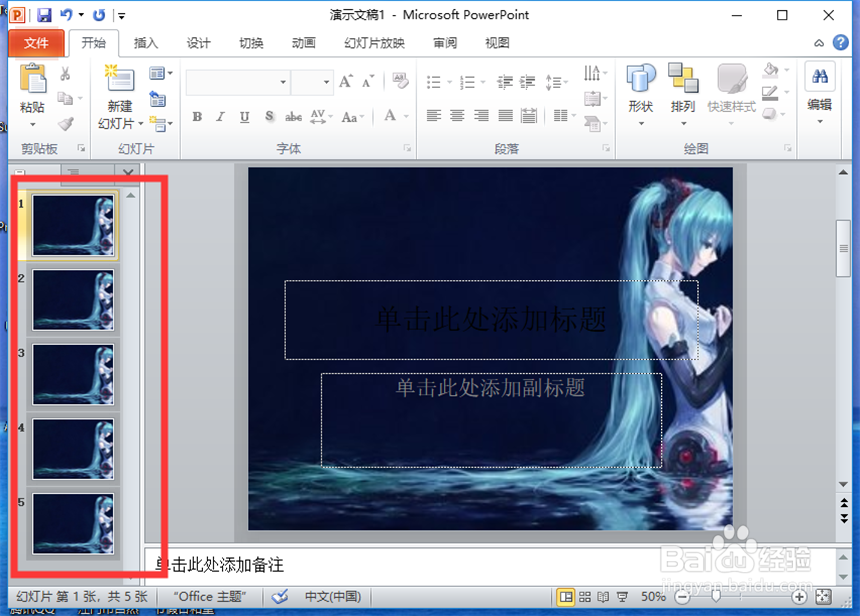
Task: Select slide 5 thumbnail
Action: point(73,524)
